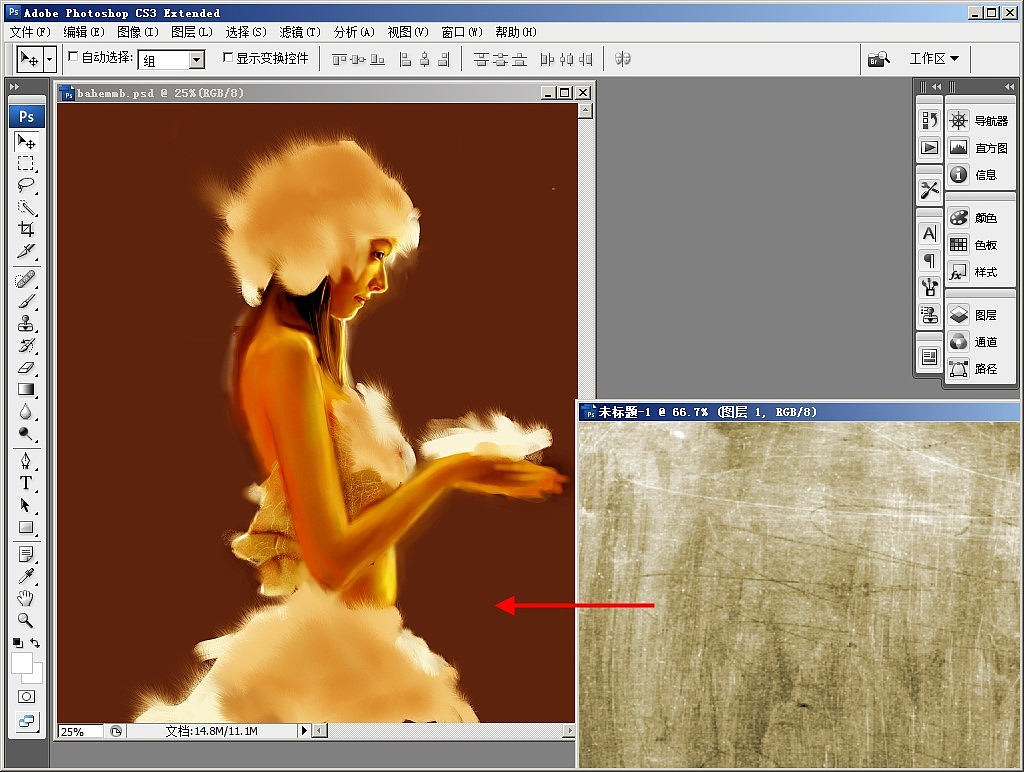
Task: Enable the 显示变换控件 checkbox
Action: [x=228, y=58]
